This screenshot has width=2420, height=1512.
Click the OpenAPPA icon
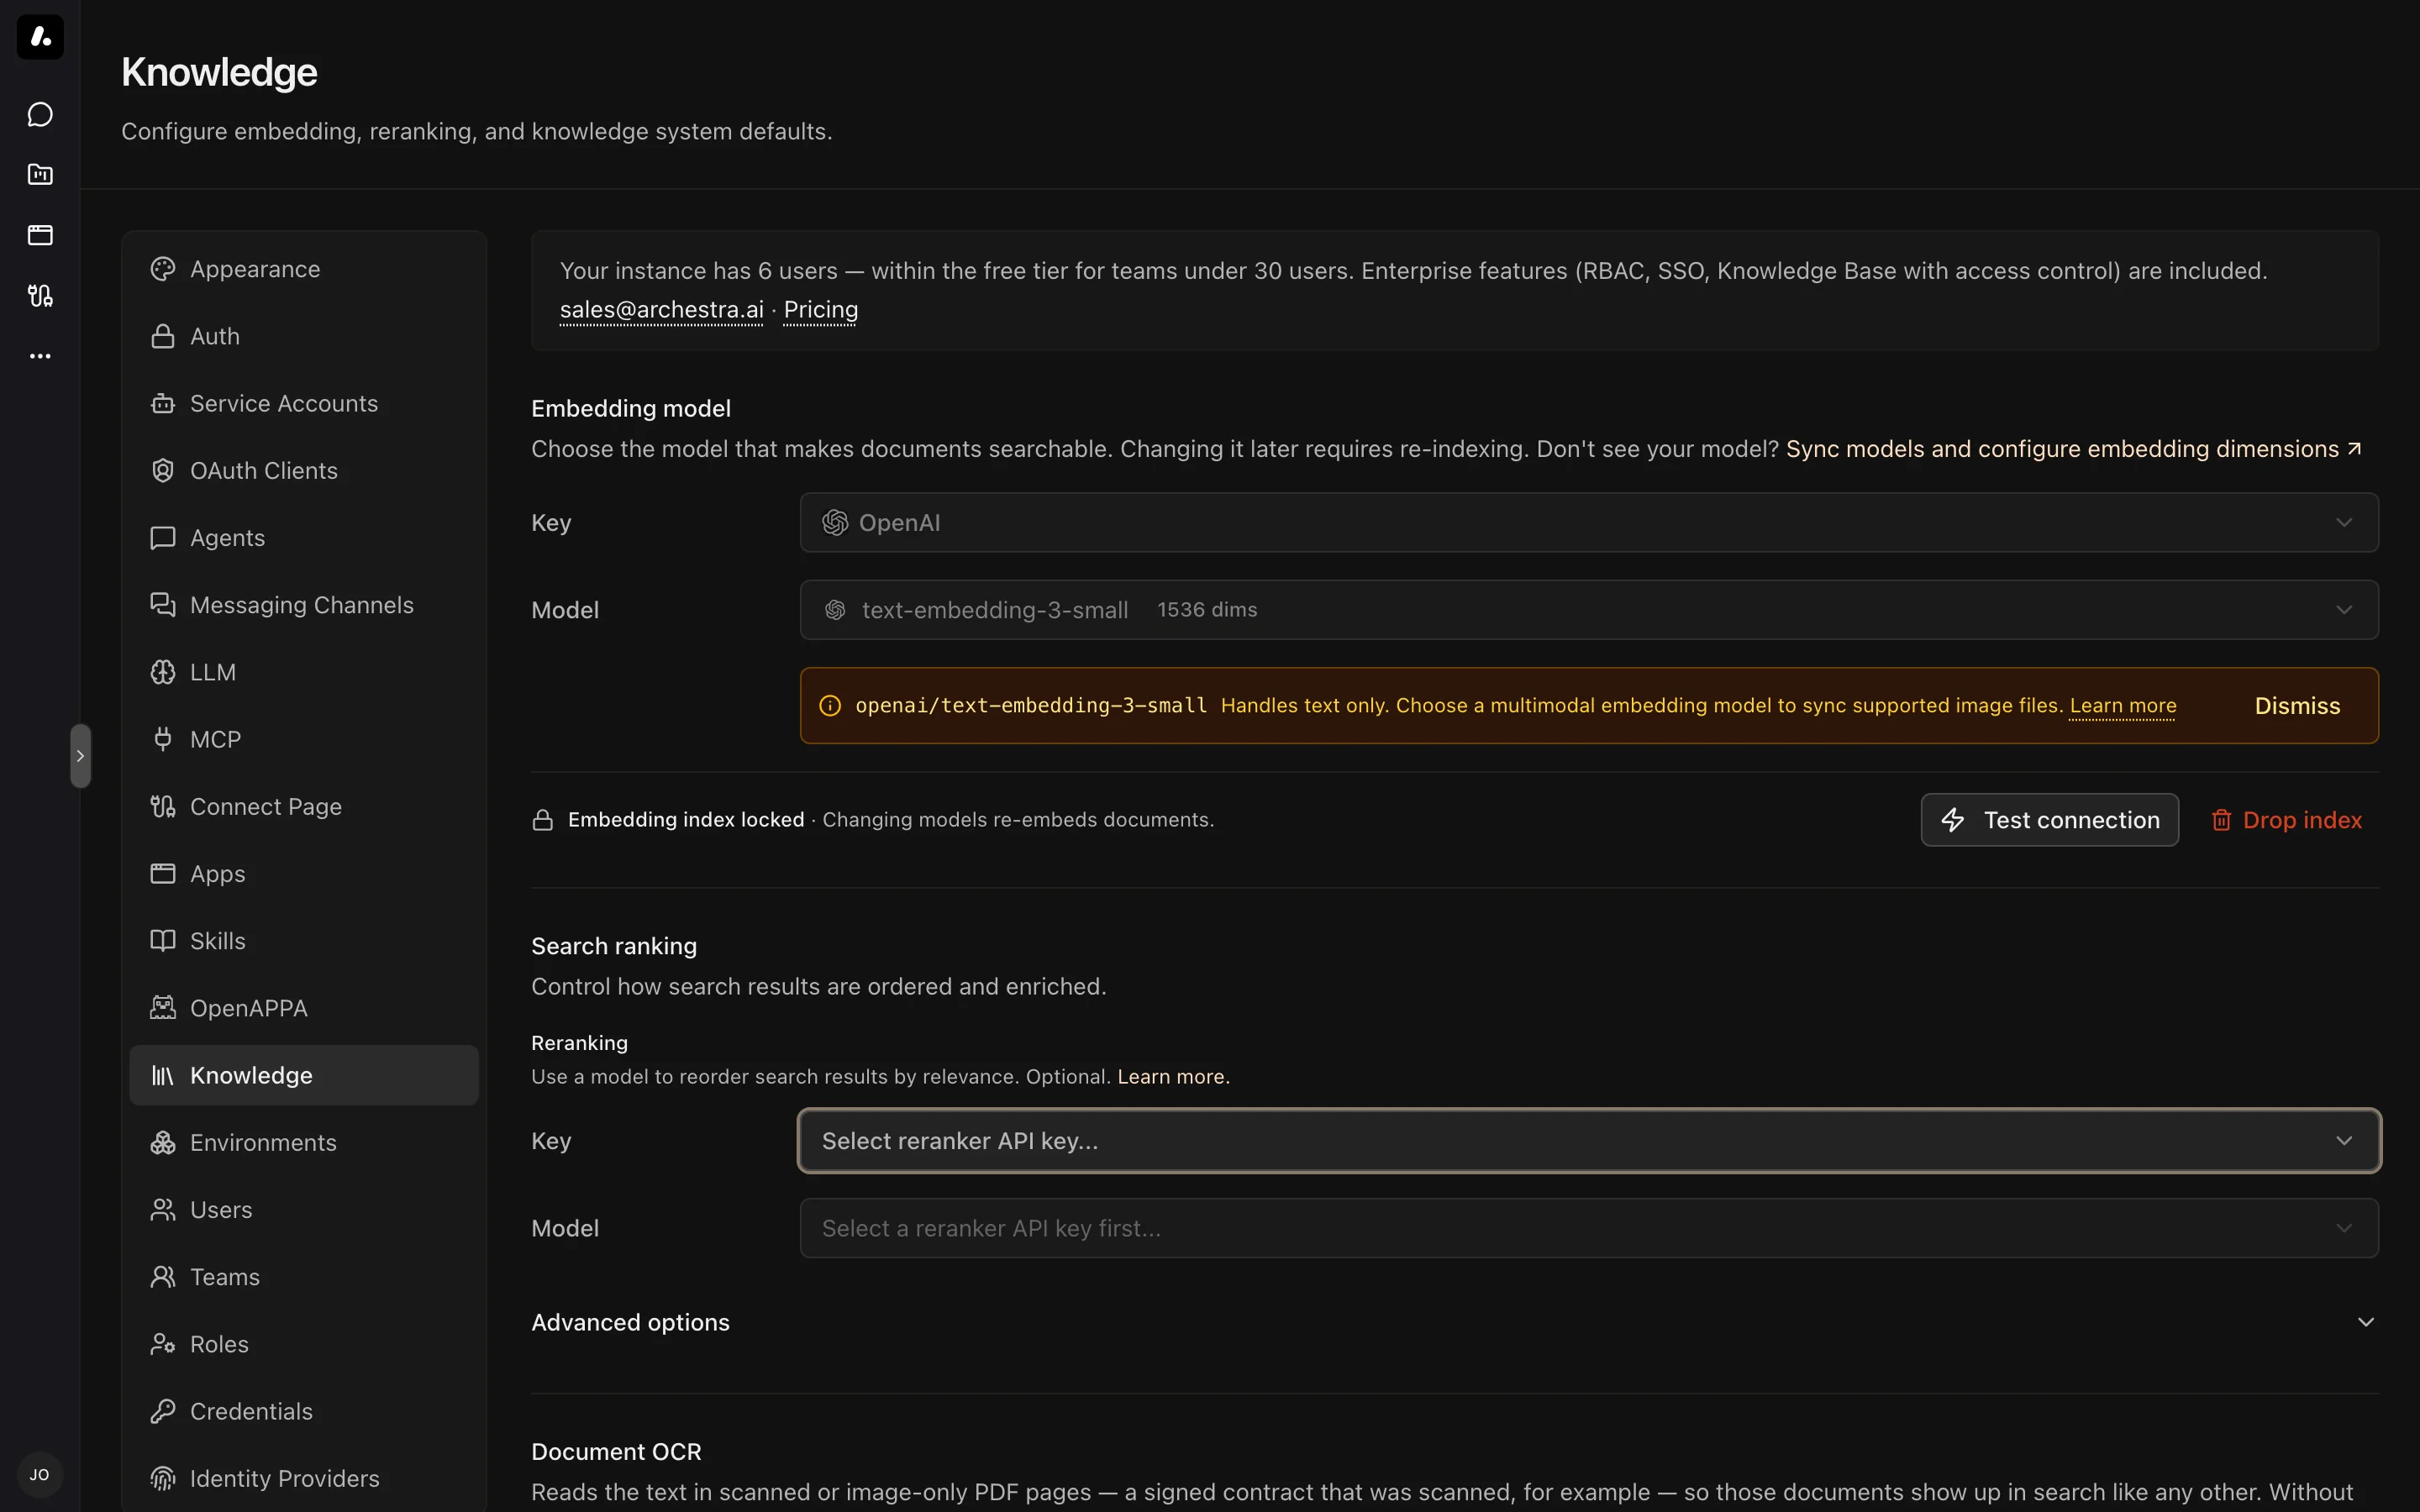point(163,1008)
